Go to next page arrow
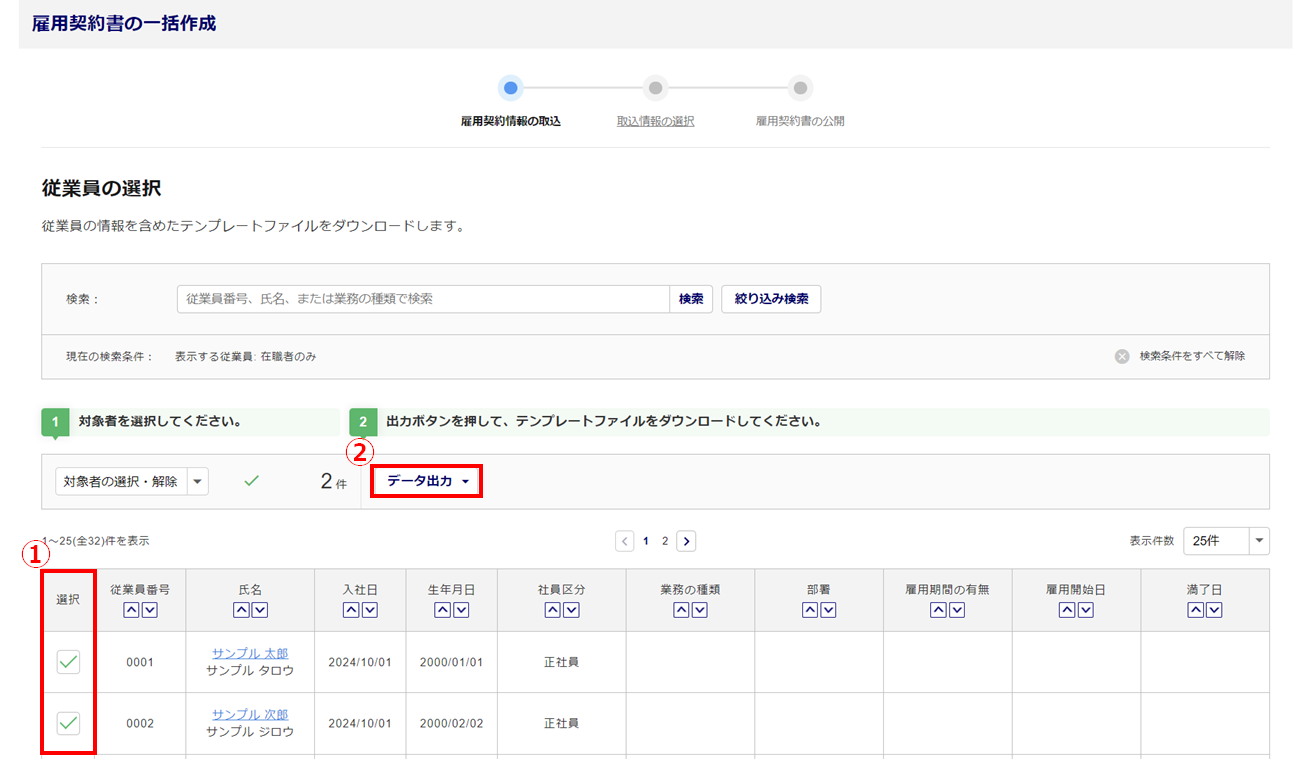1296x759 pixels. click(686, 541)
